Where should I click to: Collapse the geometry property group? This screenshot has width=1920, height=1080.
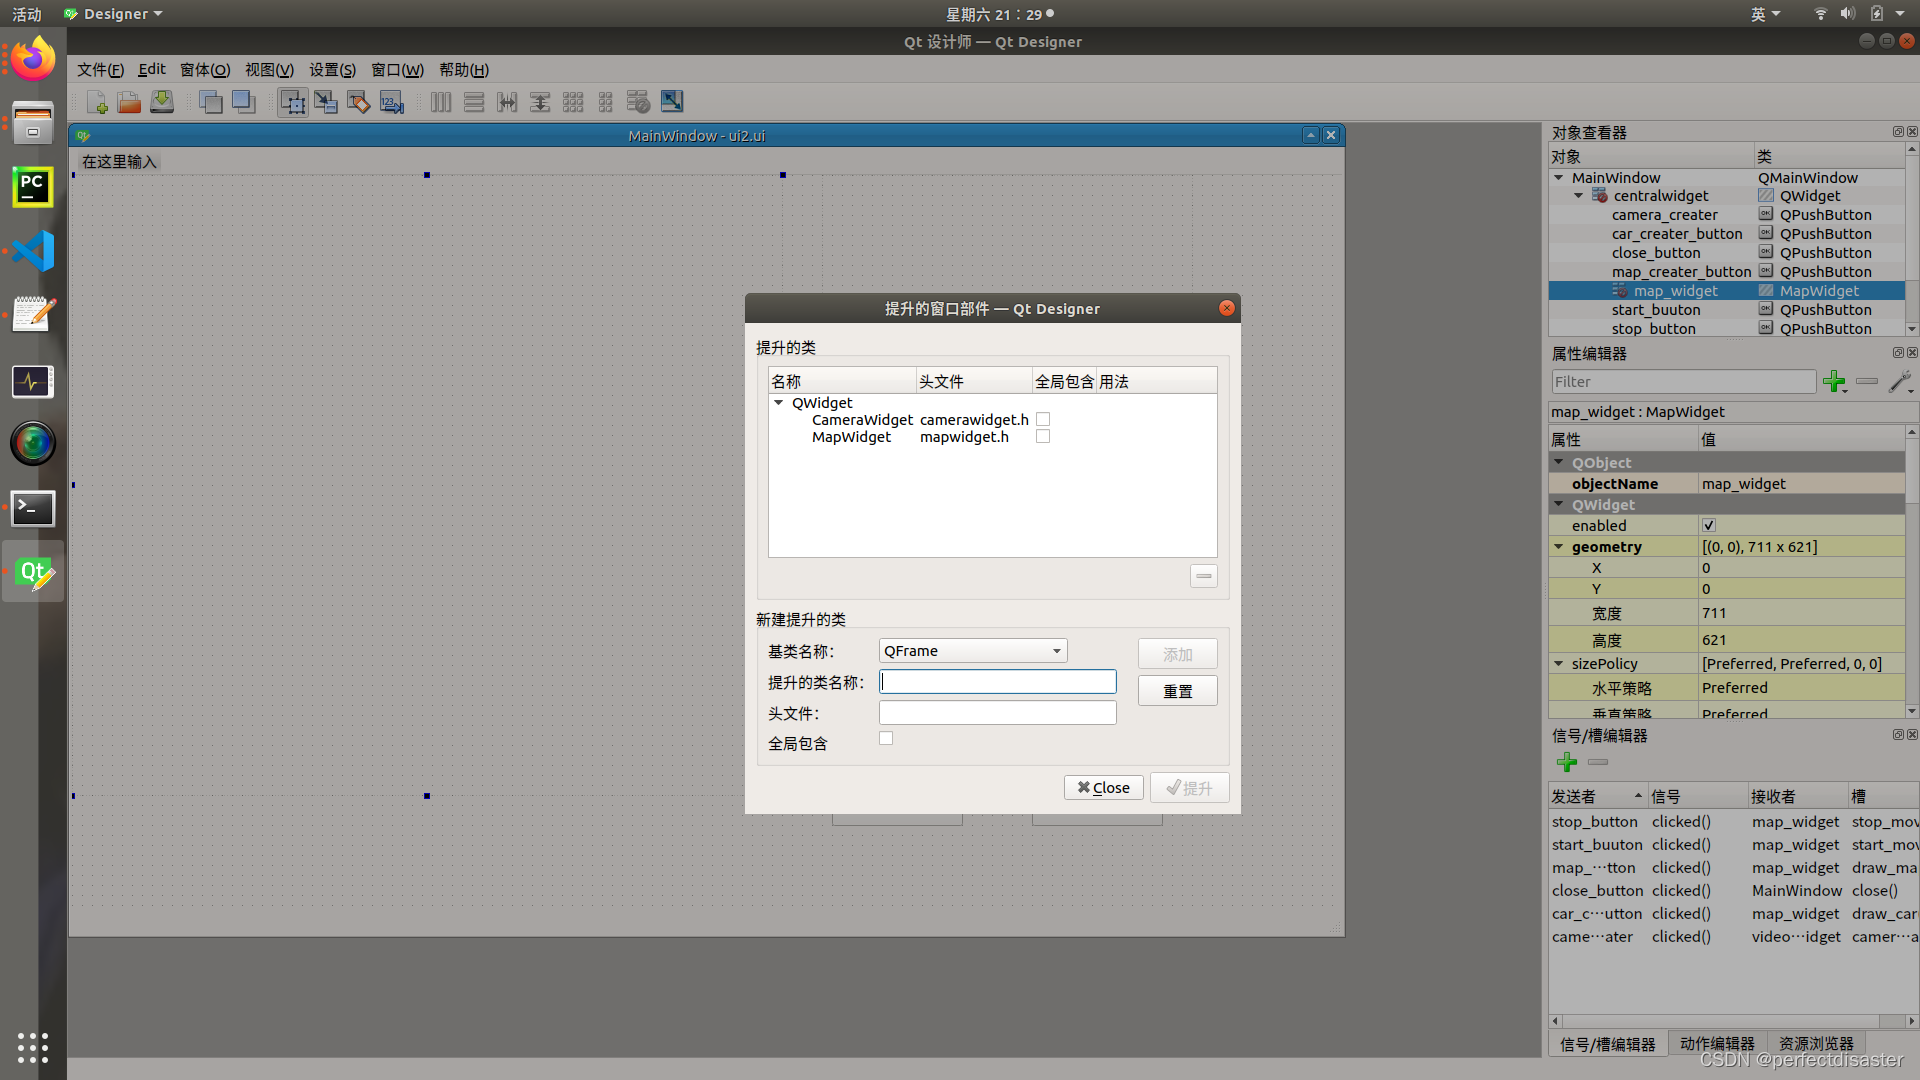click(x=1558, y=547)
